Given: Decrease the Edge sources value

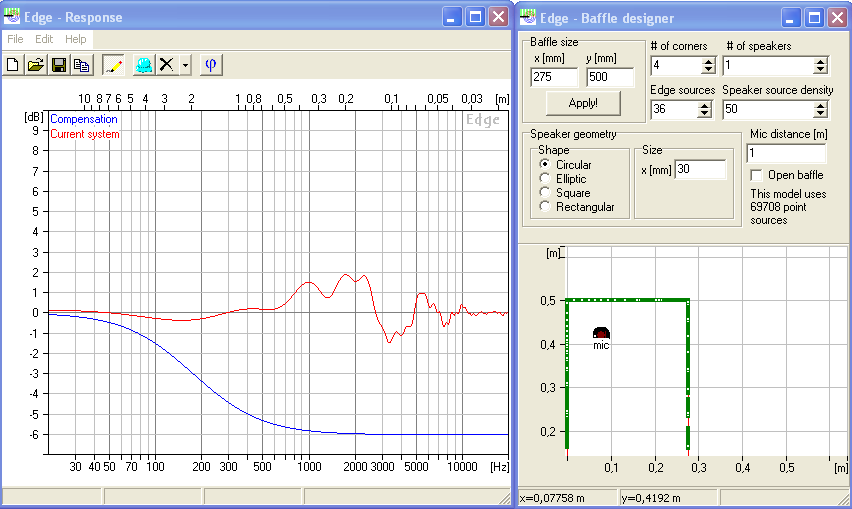Looking at the screenshot, I should [x=704, y=114].
